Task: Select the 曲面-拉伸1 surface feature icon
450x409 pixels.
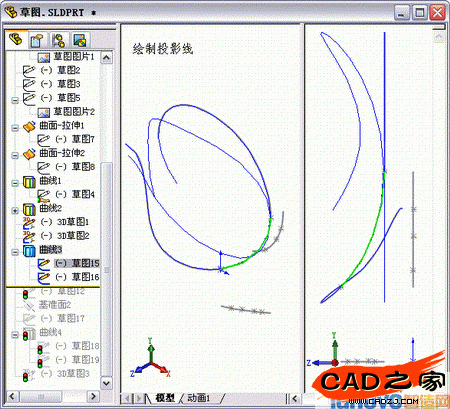Action: 29,126
